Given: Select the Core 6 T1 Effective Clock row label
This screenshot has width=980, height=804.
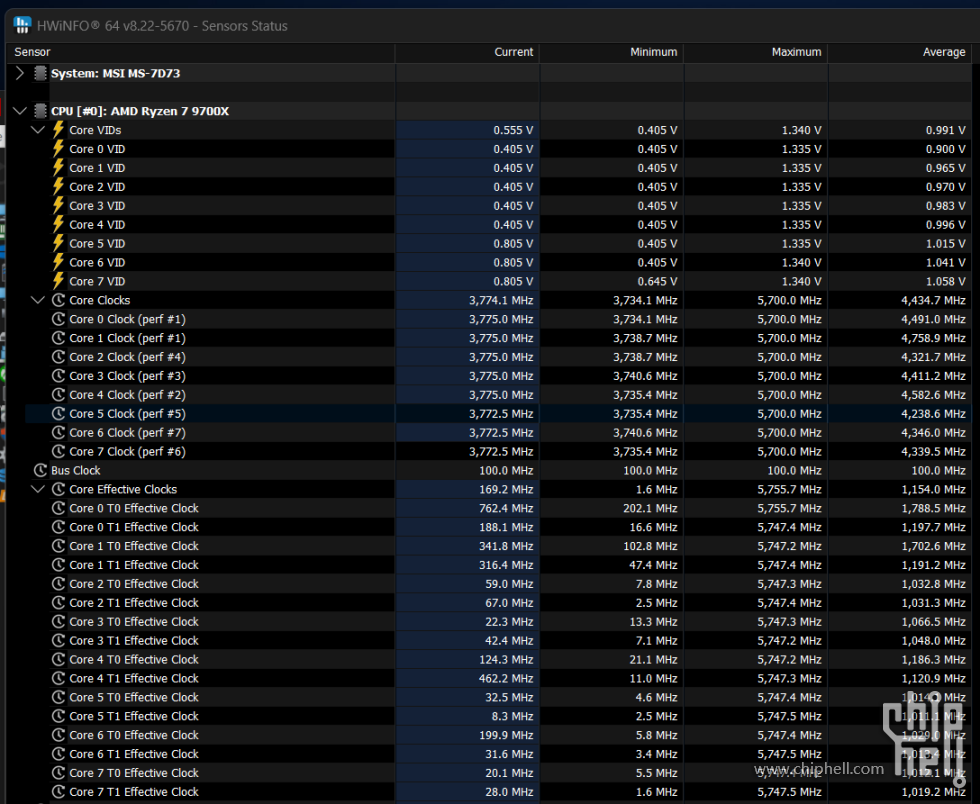Looking at the screenshot, I should (134, 754).
